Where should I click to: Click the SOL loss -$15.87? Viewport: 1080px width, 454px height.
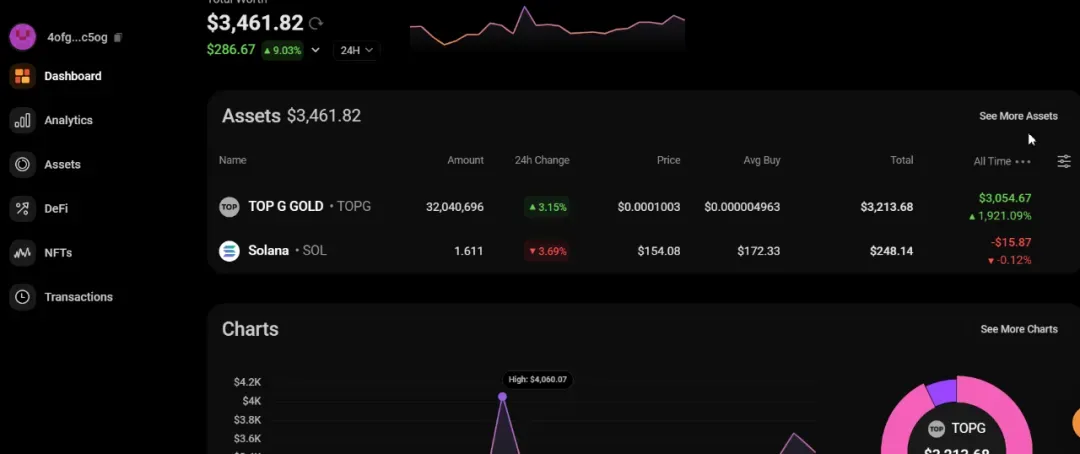click(x=1011, y=242)
